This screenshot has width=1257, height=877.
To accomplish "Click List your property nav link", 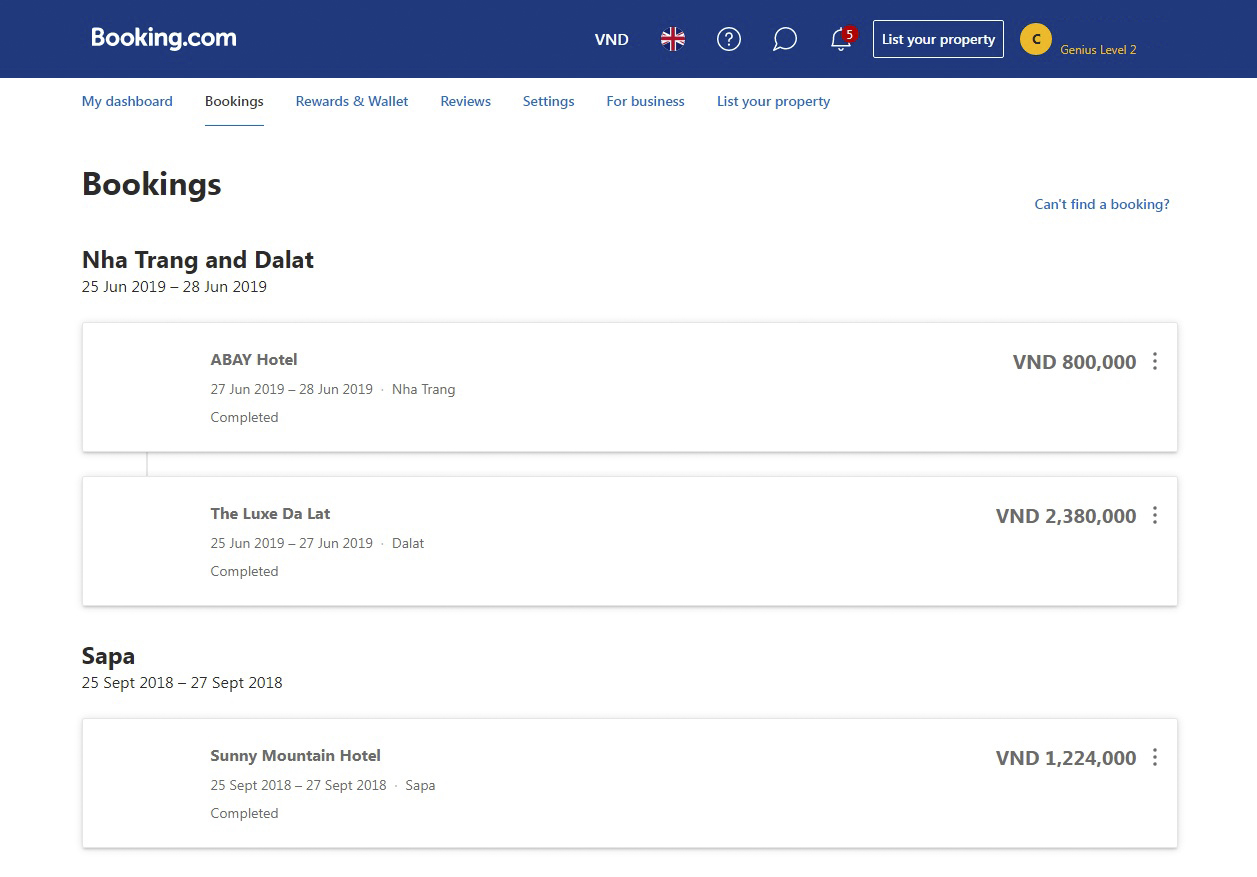I will point(773,101).
